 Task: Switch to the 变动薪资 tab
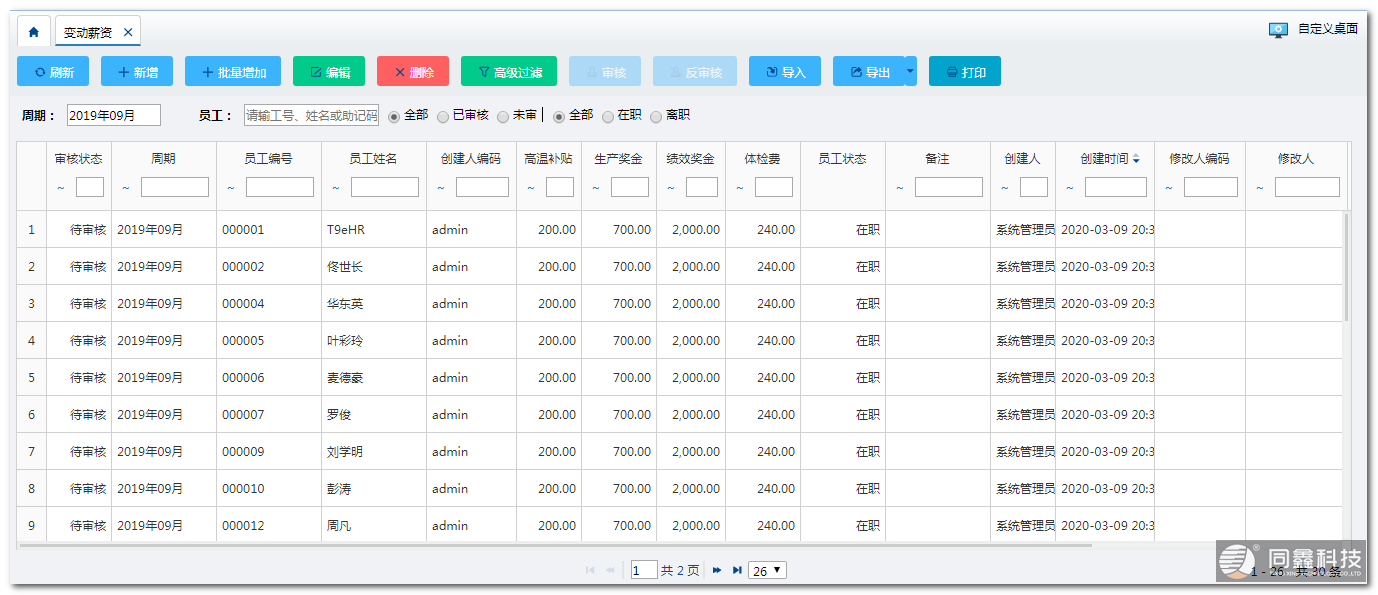pos(88,32)
